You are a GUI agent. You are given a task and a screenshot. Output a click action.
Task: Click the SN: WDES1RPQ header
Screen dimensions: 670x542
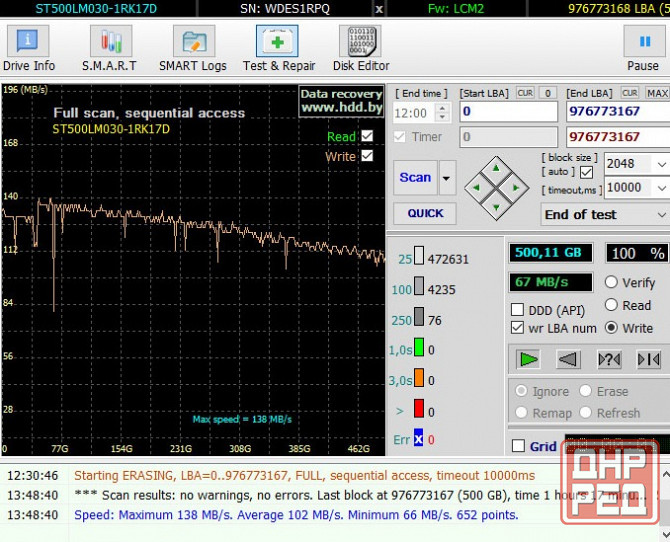click(285, 9)
